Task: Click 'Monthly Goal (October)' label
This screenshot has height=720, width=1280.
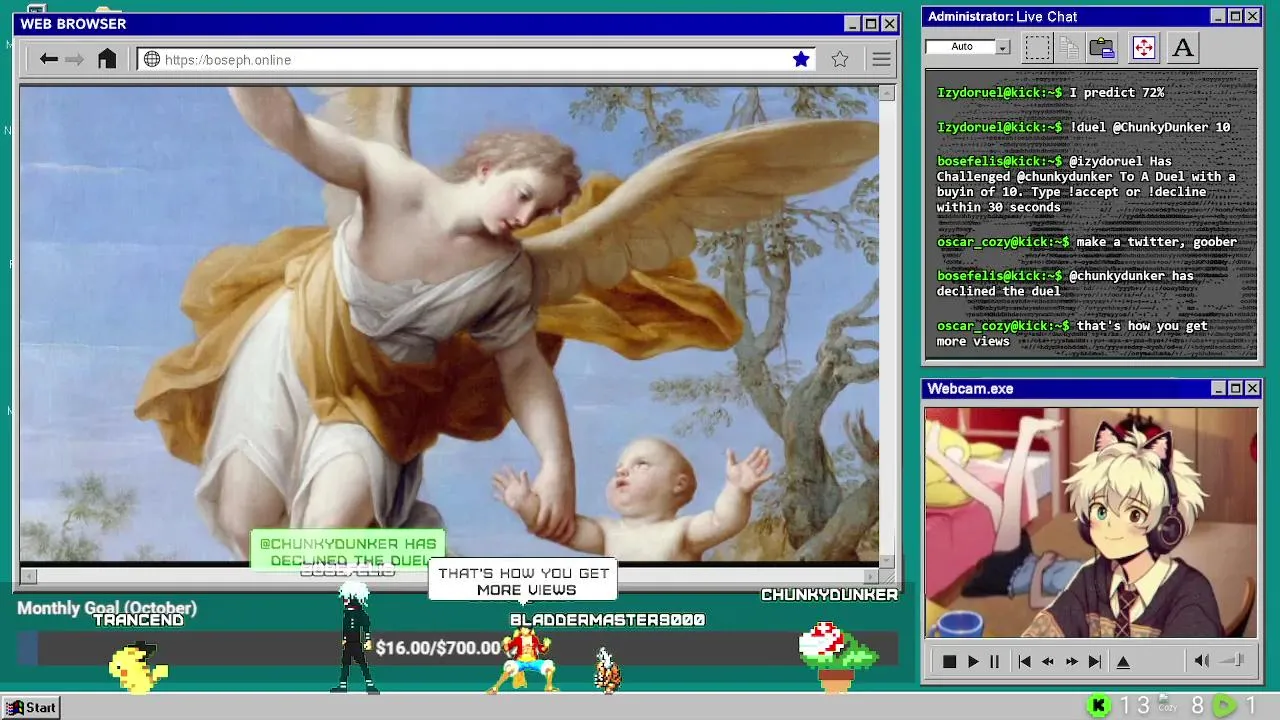Action: tap(107, 608)
